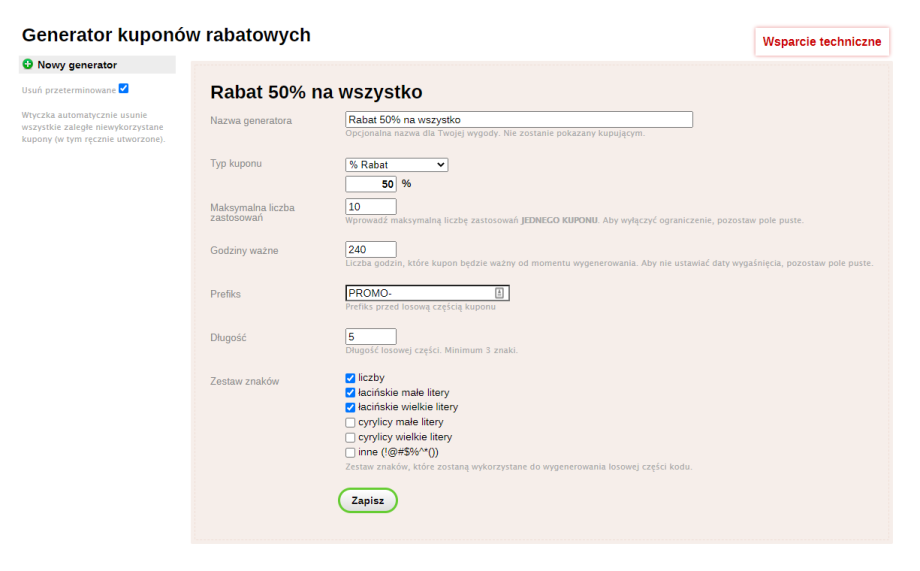The image size is (920, 571).
Task: Open the Typ kuponu dropdown
Action: point(397,165)
